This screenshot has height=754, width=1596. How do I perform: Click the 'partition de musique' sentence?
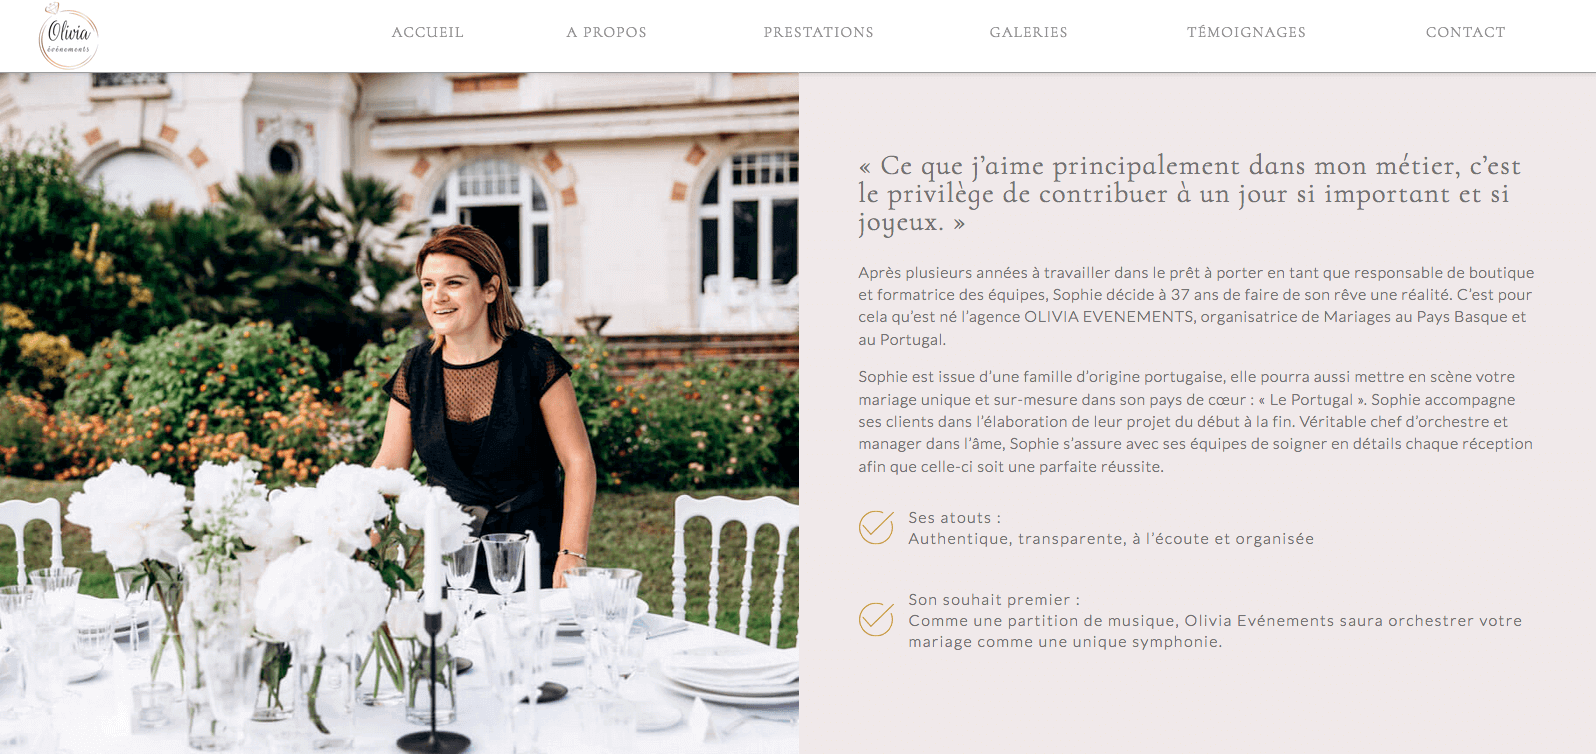click(1215, 631)
